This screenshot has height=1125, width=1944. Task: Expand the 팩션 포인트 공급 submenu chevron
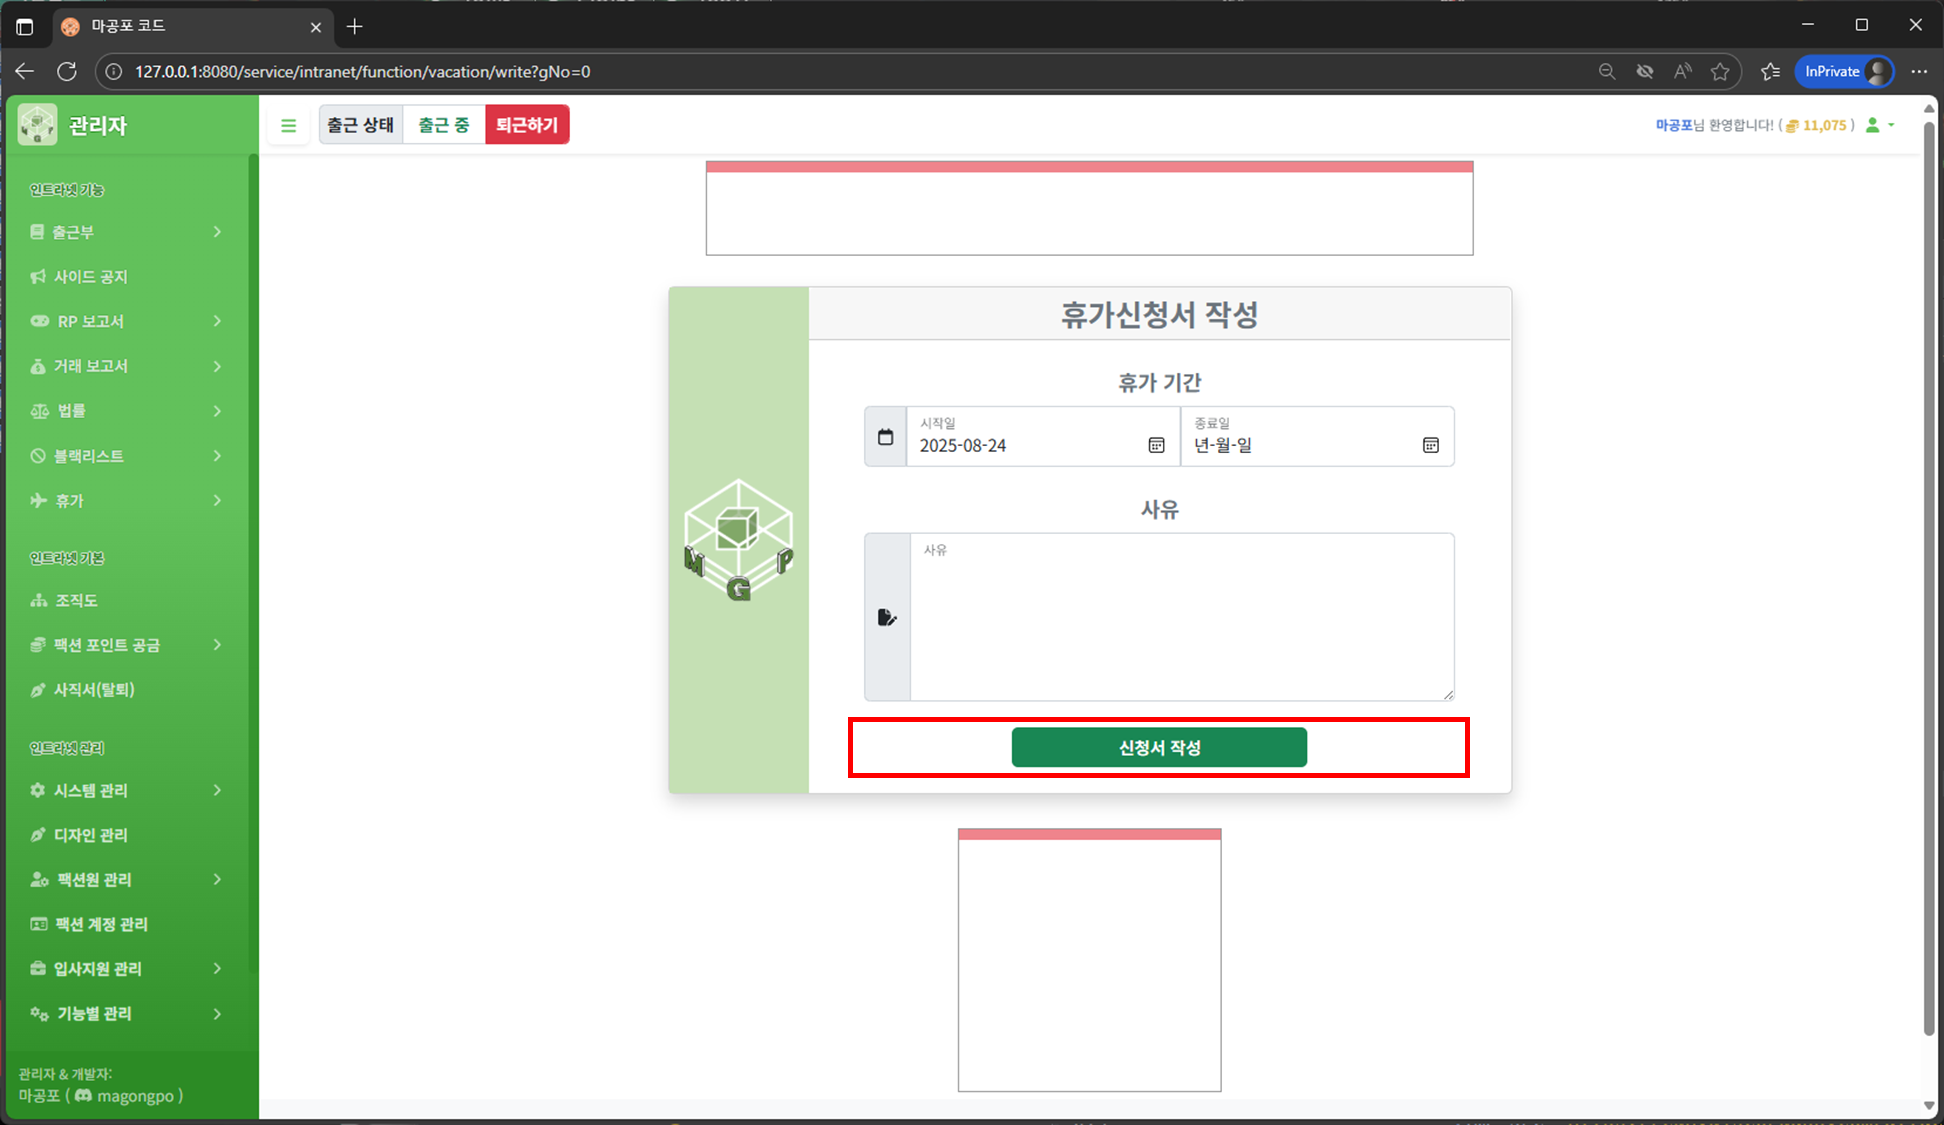[217, 645]
